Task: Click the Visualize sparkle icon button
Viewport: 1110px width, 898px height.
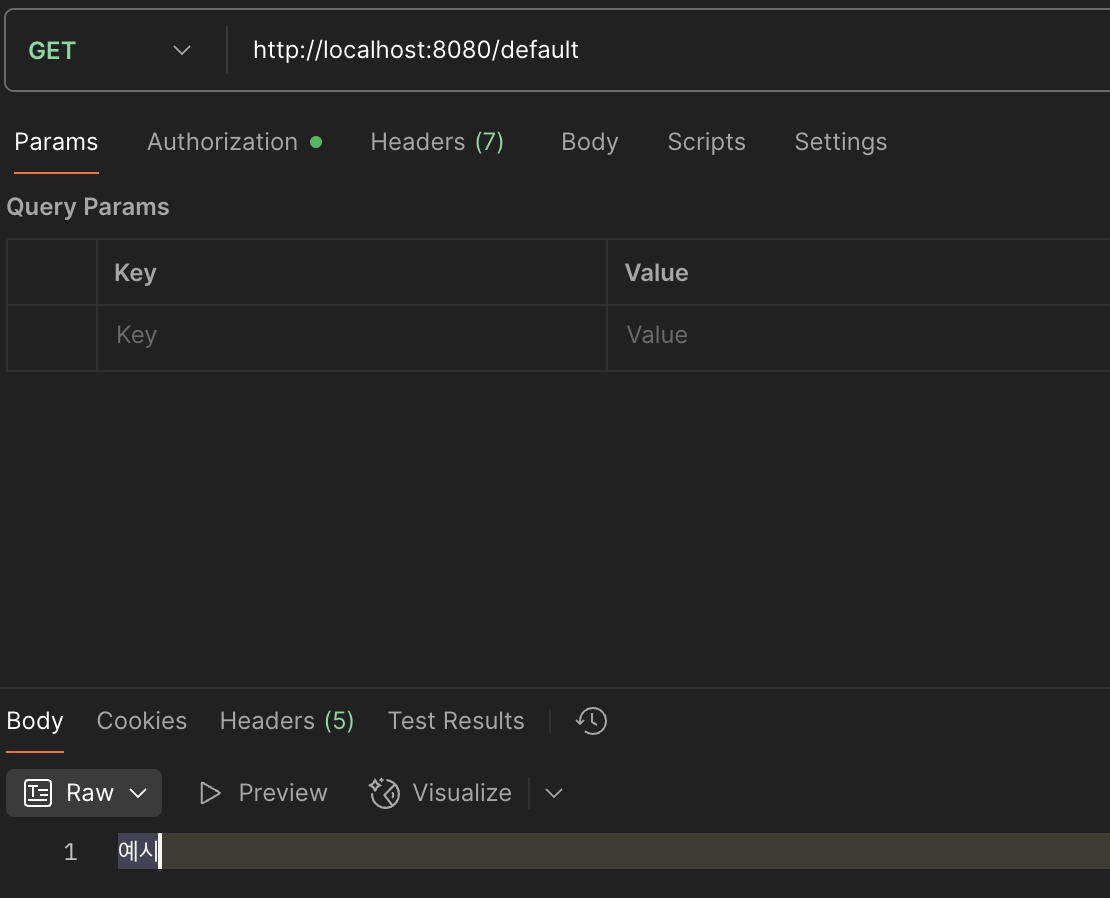Action: [x=385, y=793]
